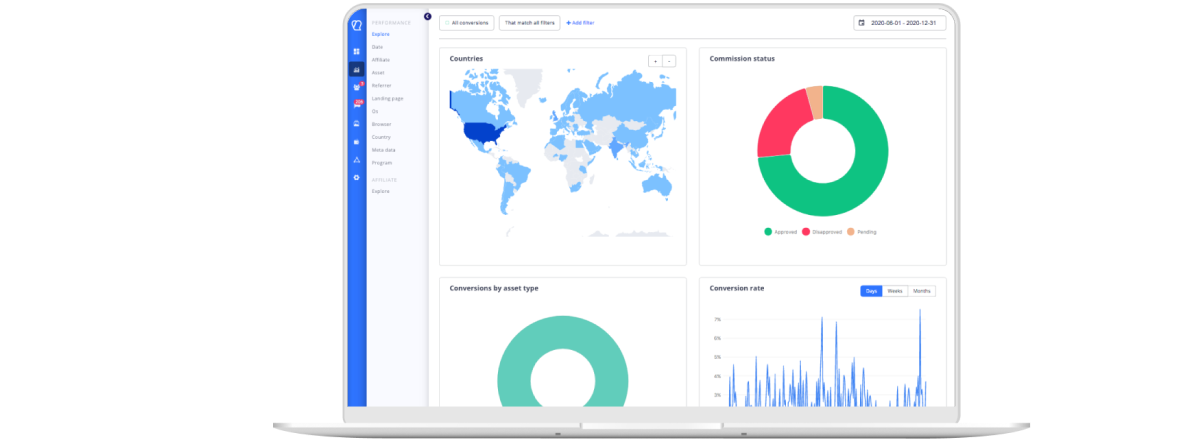Open the Asset menu item
Viewport: 1200px width, 443px height.
pos(378,73)
